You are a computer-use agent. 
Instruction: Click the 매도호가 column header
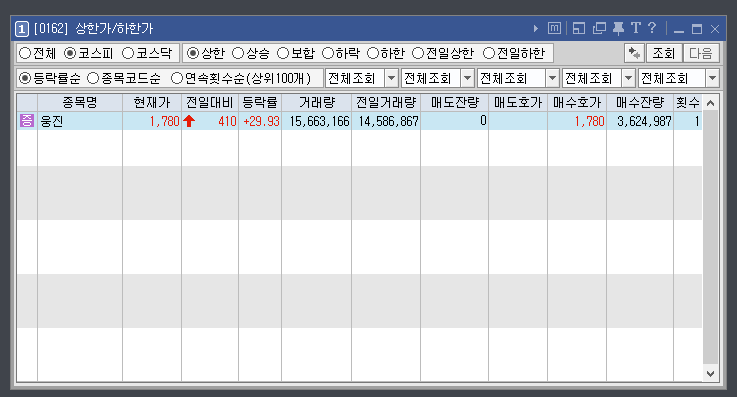tap(518, 102)
